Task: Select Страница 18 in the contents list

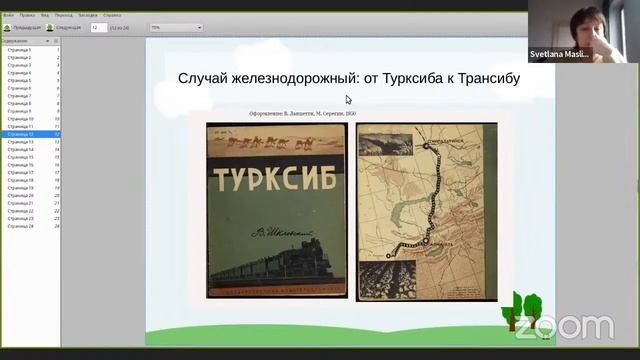Action: pos(31,180)
